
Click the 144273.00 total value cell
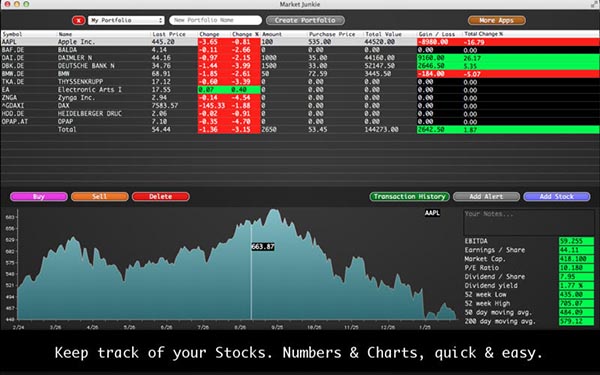[382, 130]
